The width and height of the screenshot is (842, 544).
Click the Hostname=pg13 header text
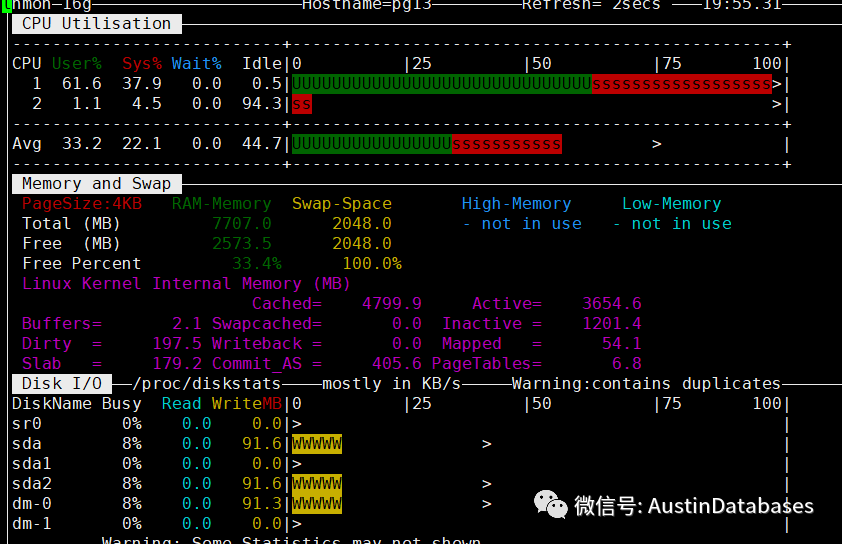pos(367,5)
